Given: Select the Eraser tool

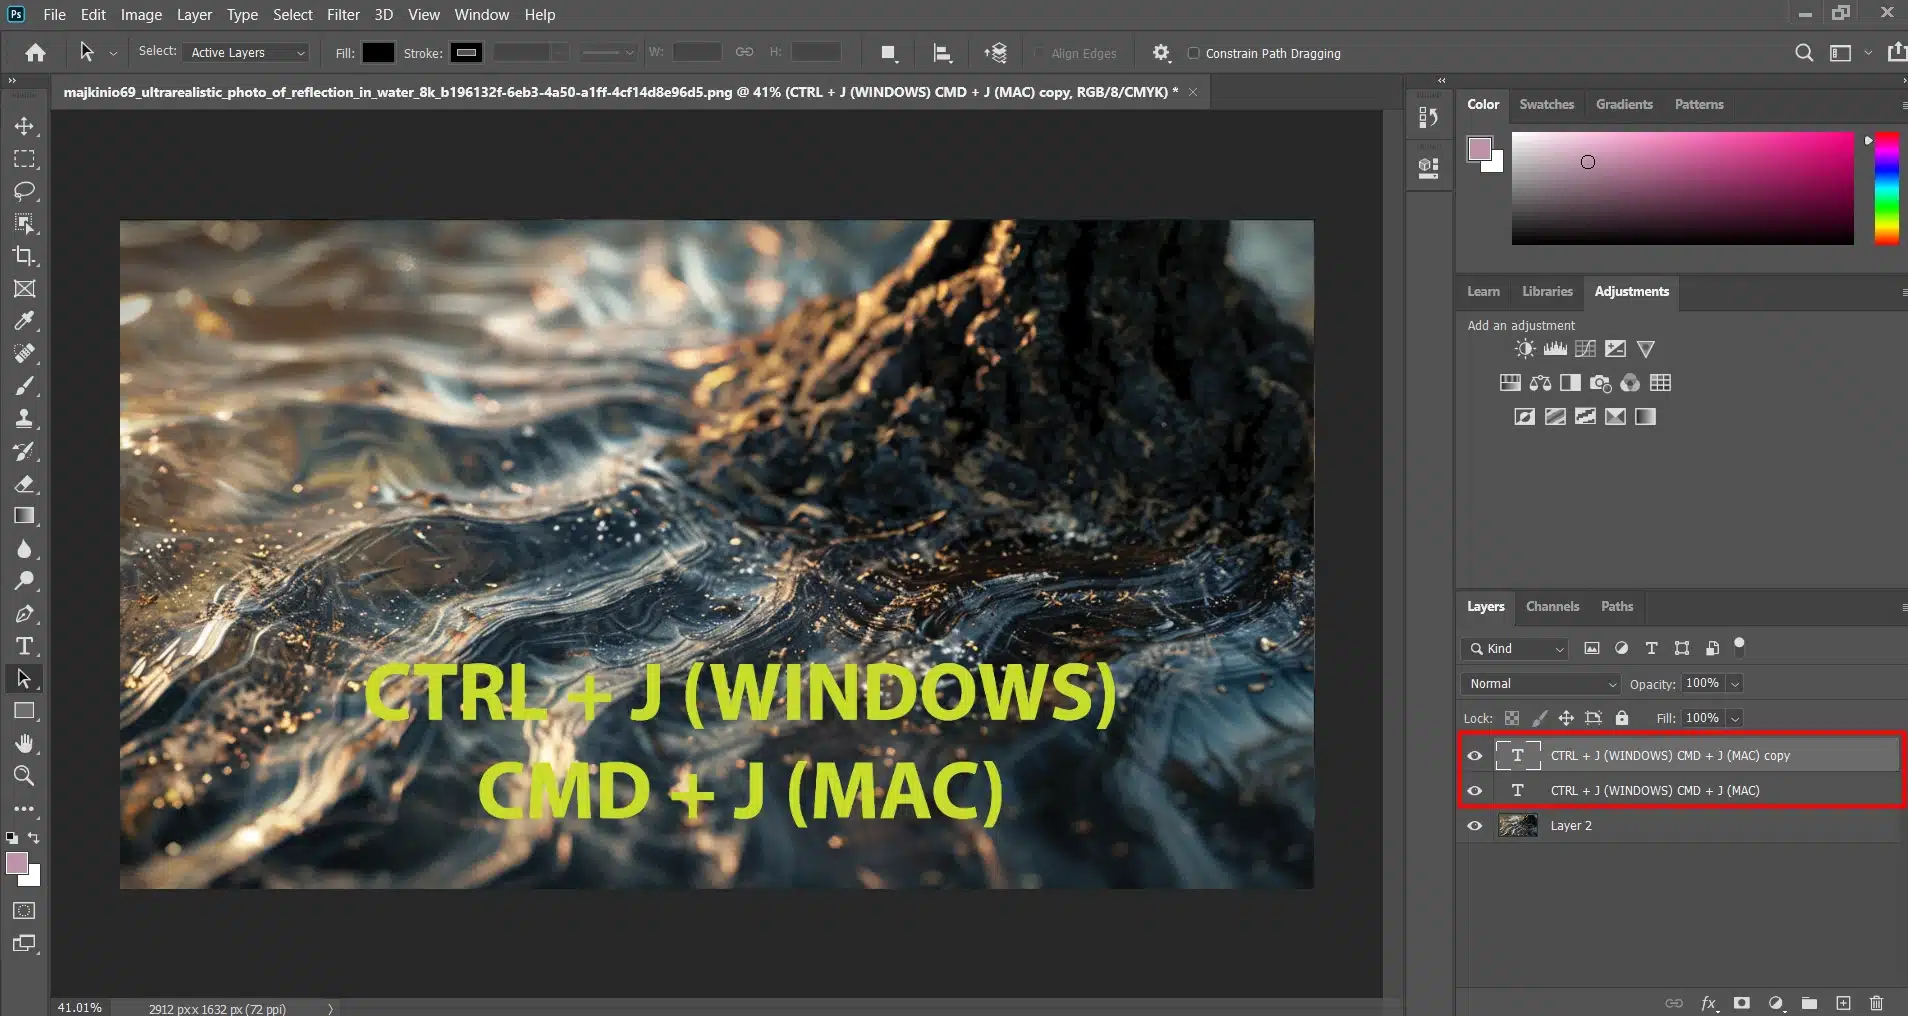Looking at the screenshot, I should 24,484.
